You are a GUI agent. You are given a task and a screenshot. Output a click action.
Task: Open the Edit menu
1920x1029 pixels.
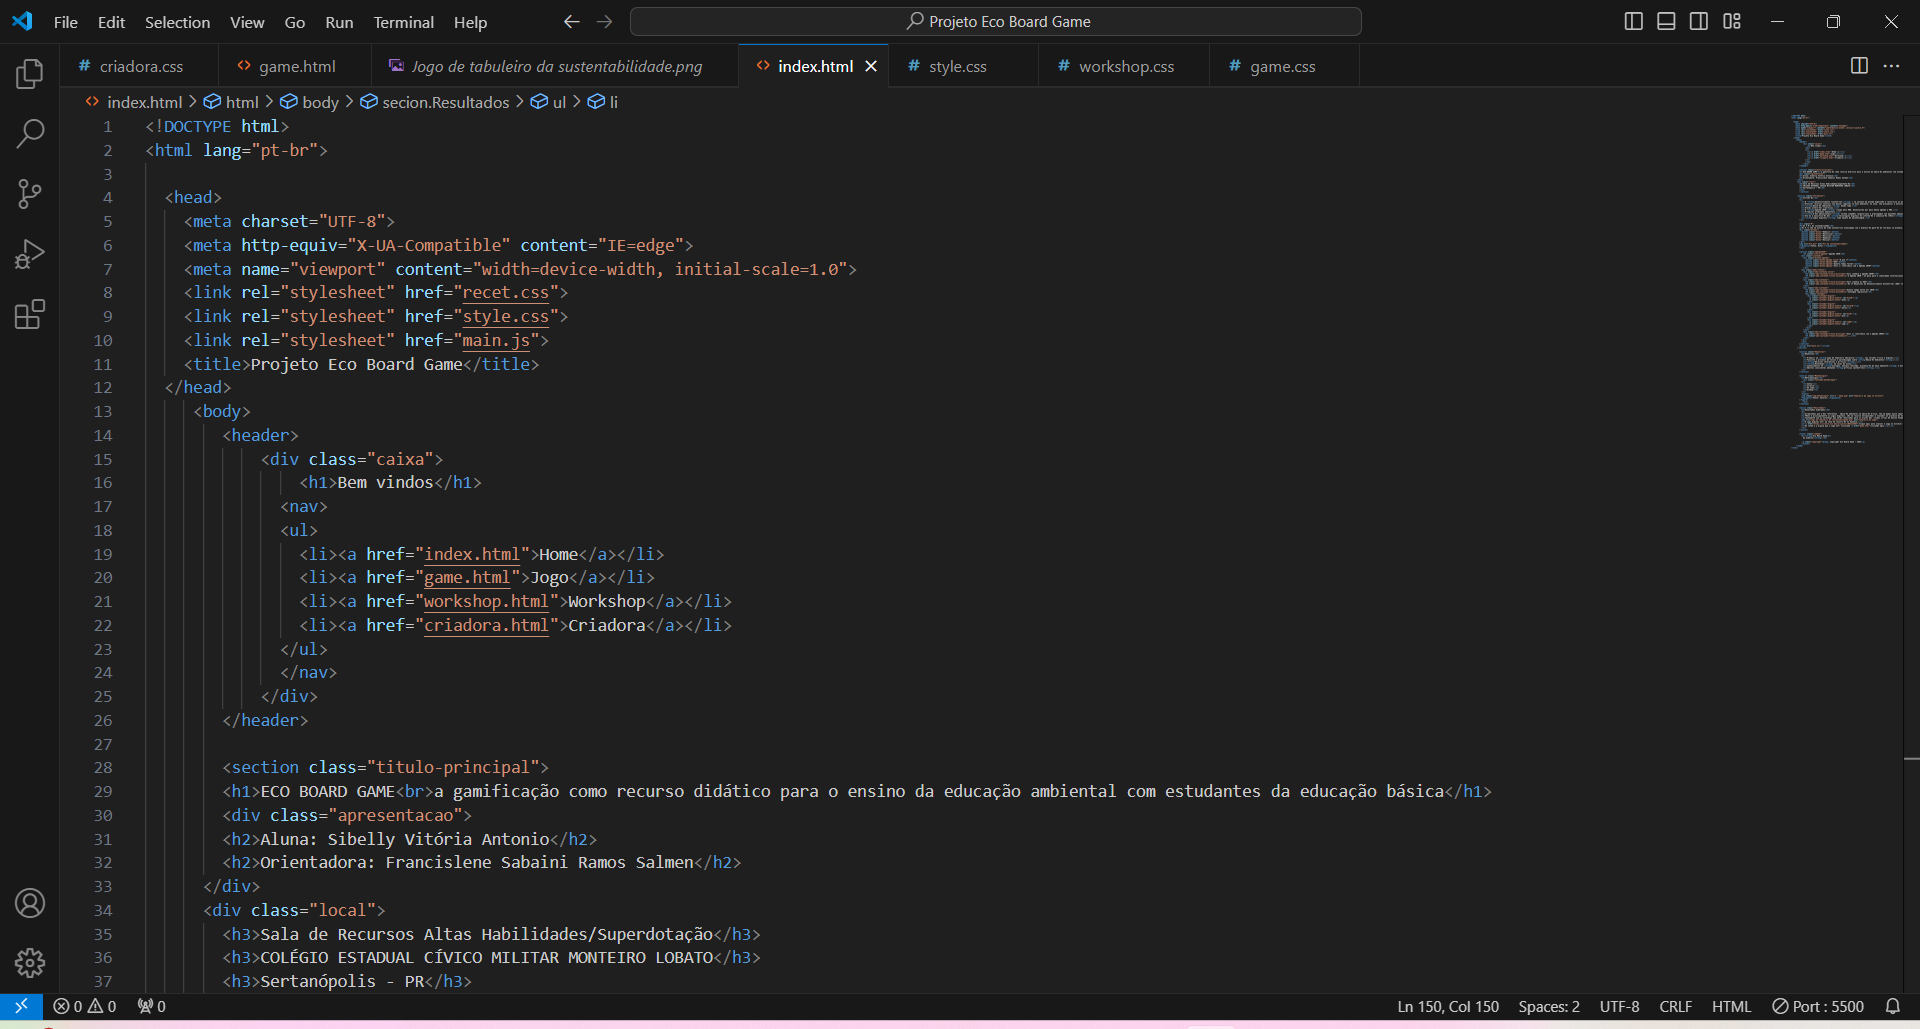click(x=111, y=22)
